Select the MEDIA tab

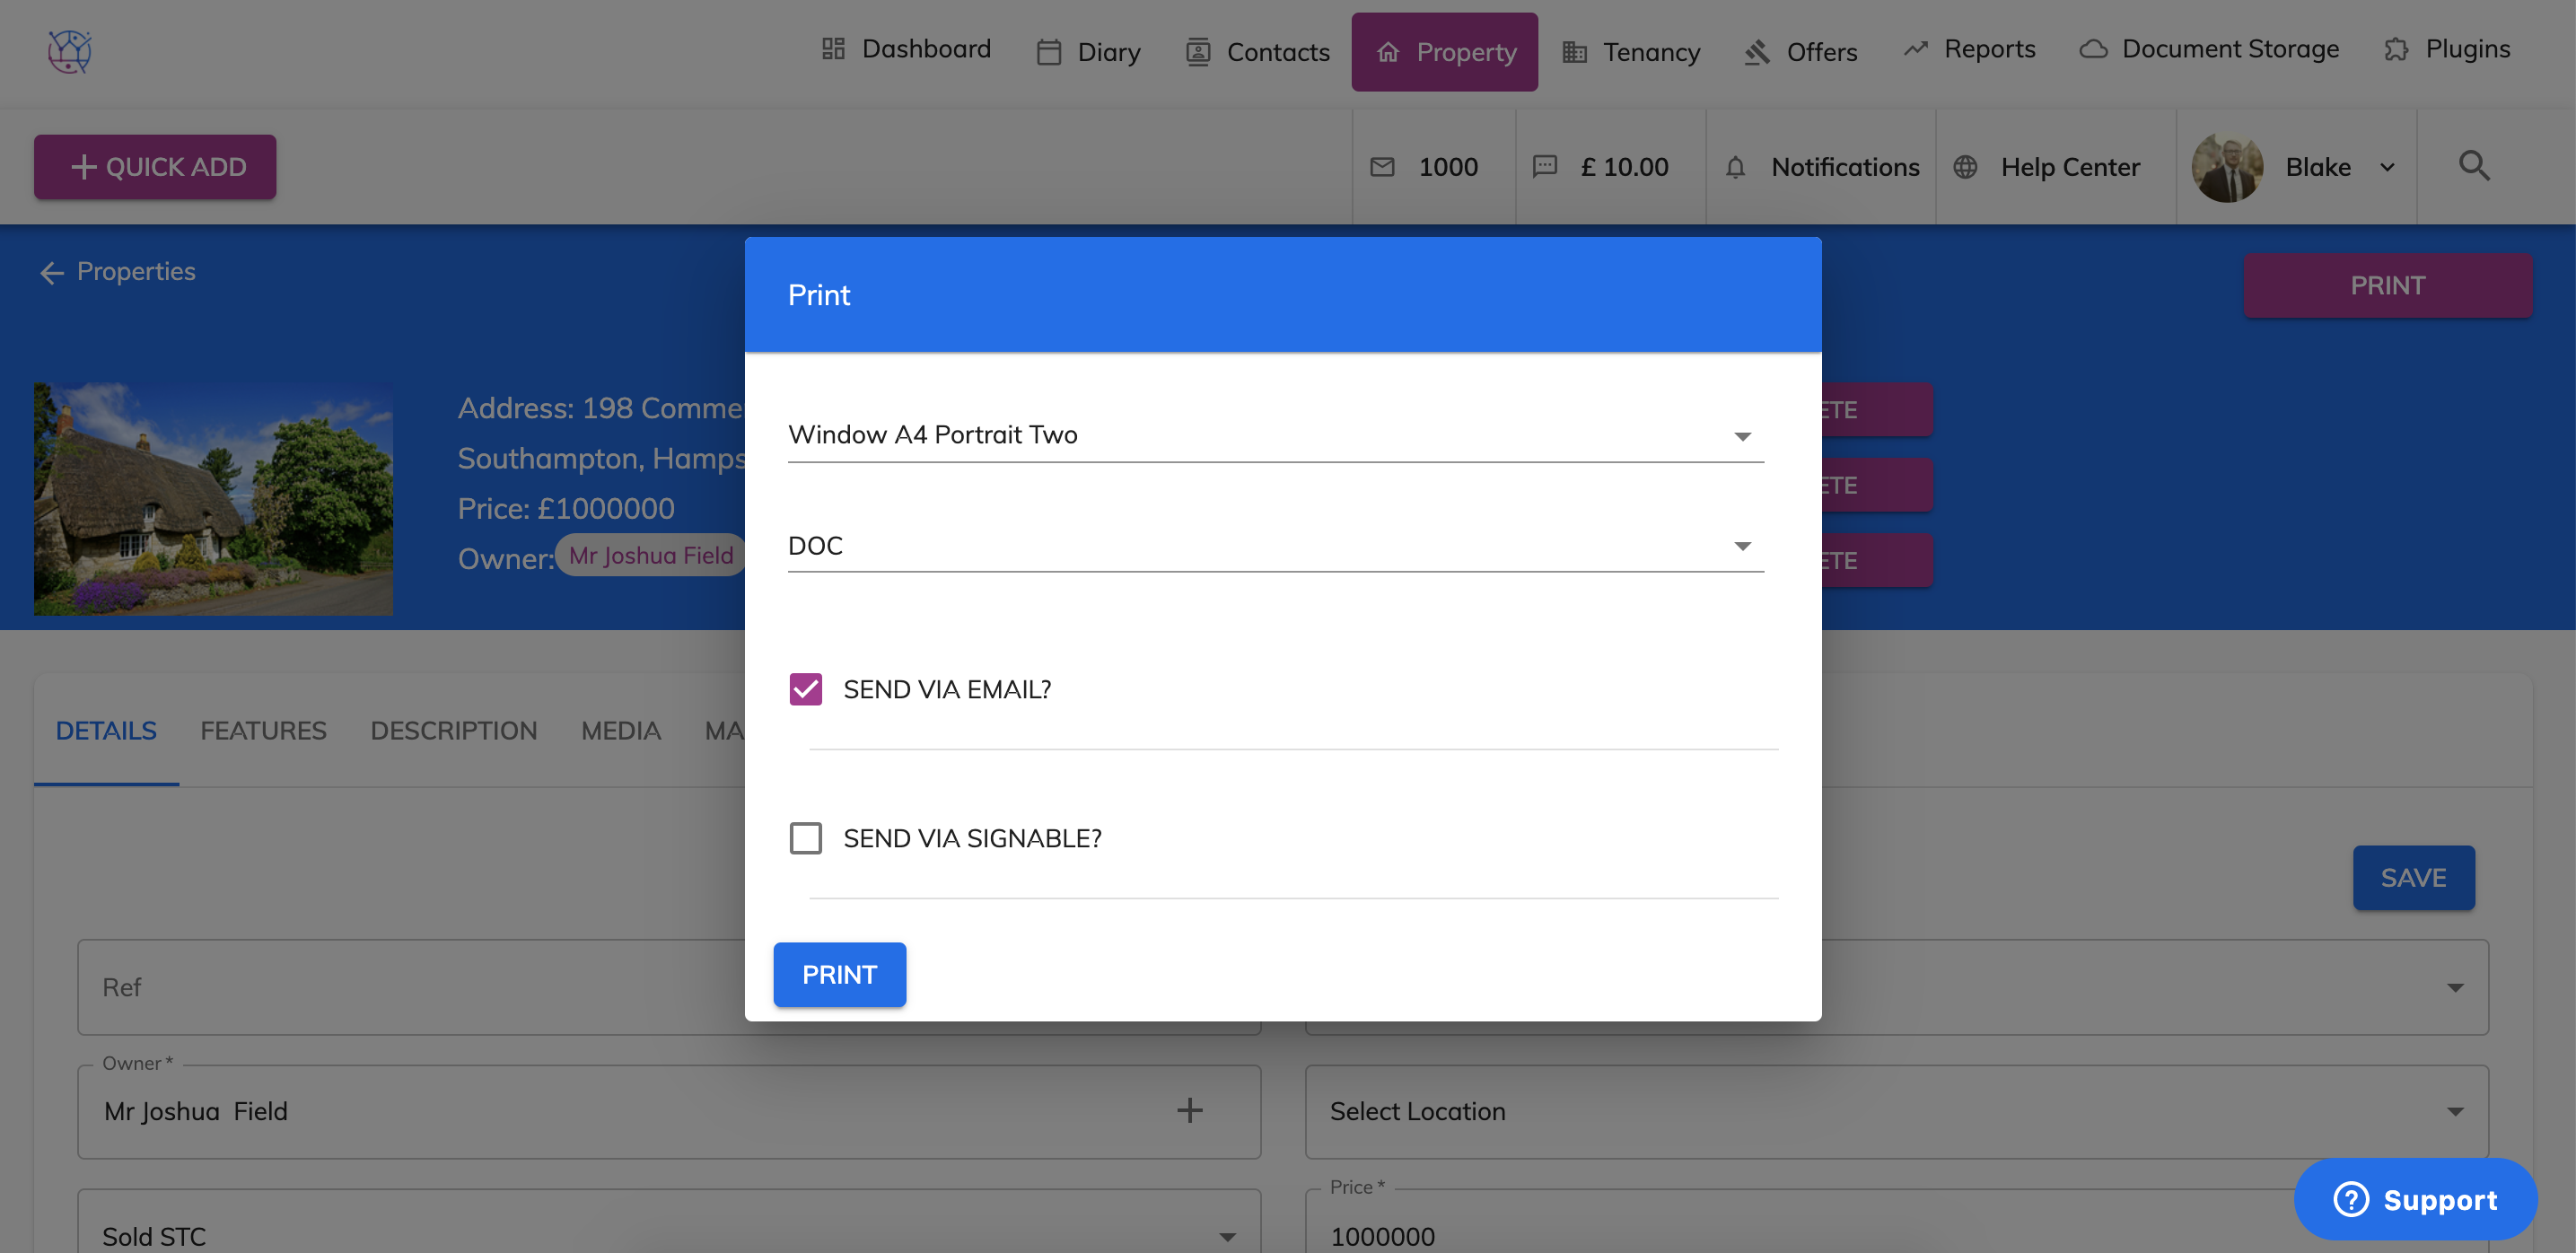(620, 730)
